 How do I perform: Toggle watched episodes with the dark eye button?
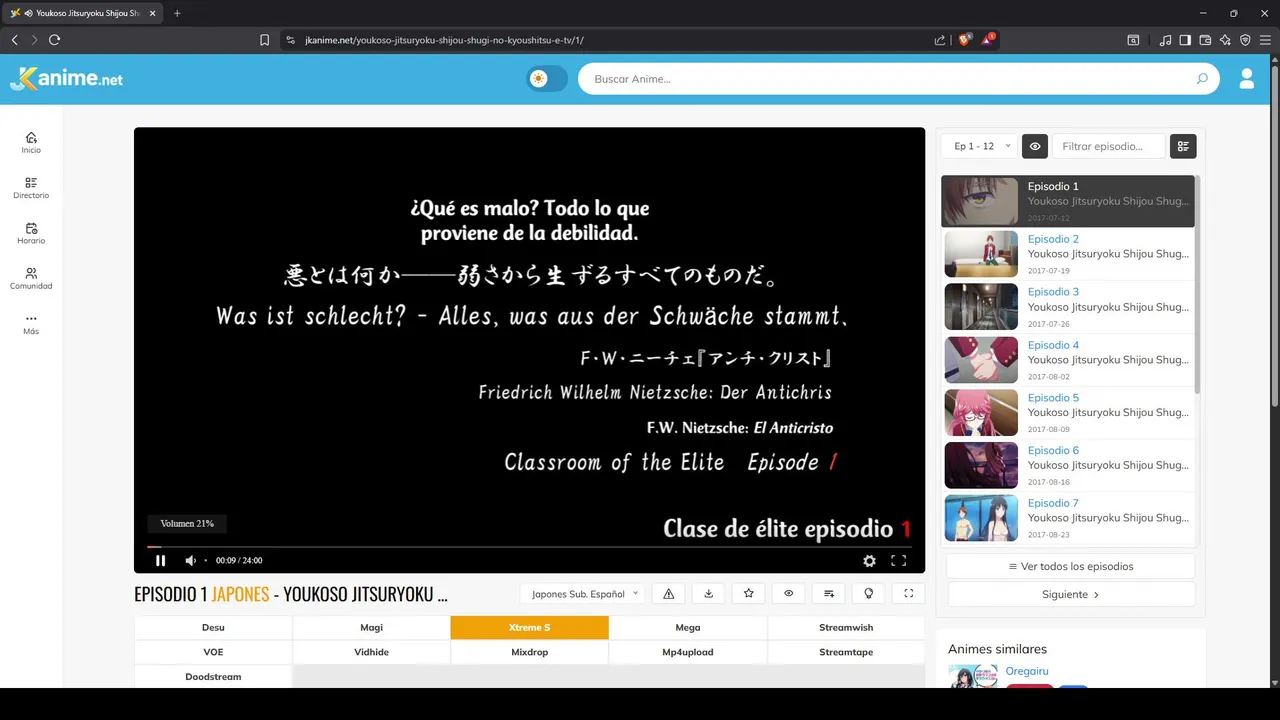1034,146
